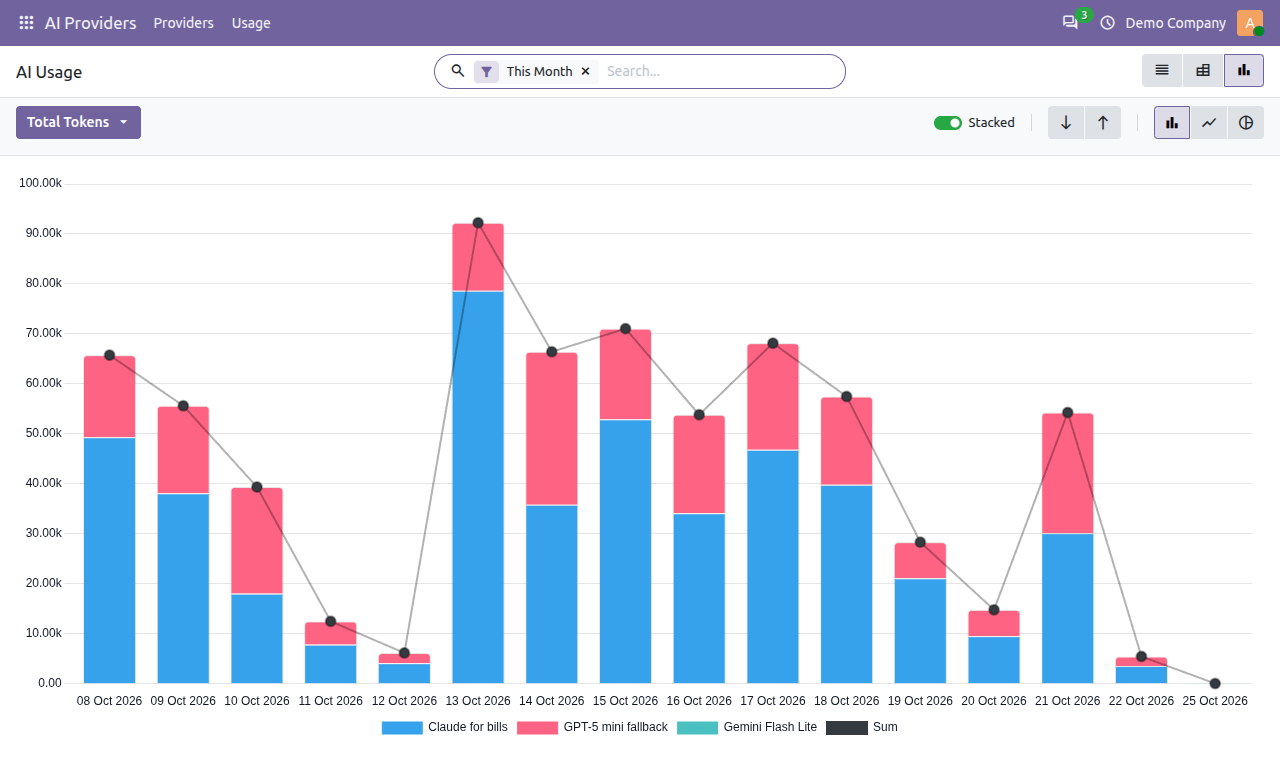Image resolution: width=1280 pixels, height=760 pixels.
Task: Click the search magnifier icon
Action: click(458, 71)
